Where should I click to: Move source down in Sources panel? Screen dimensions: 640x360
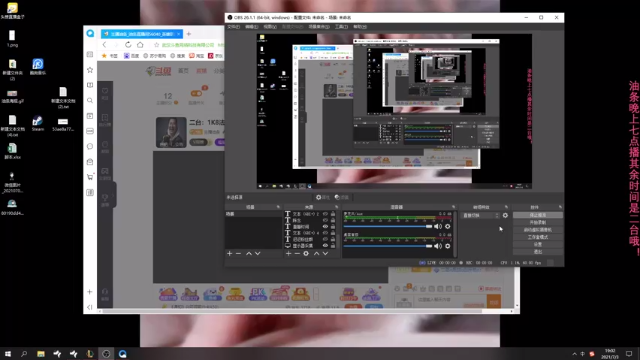[x=325, y=253]
